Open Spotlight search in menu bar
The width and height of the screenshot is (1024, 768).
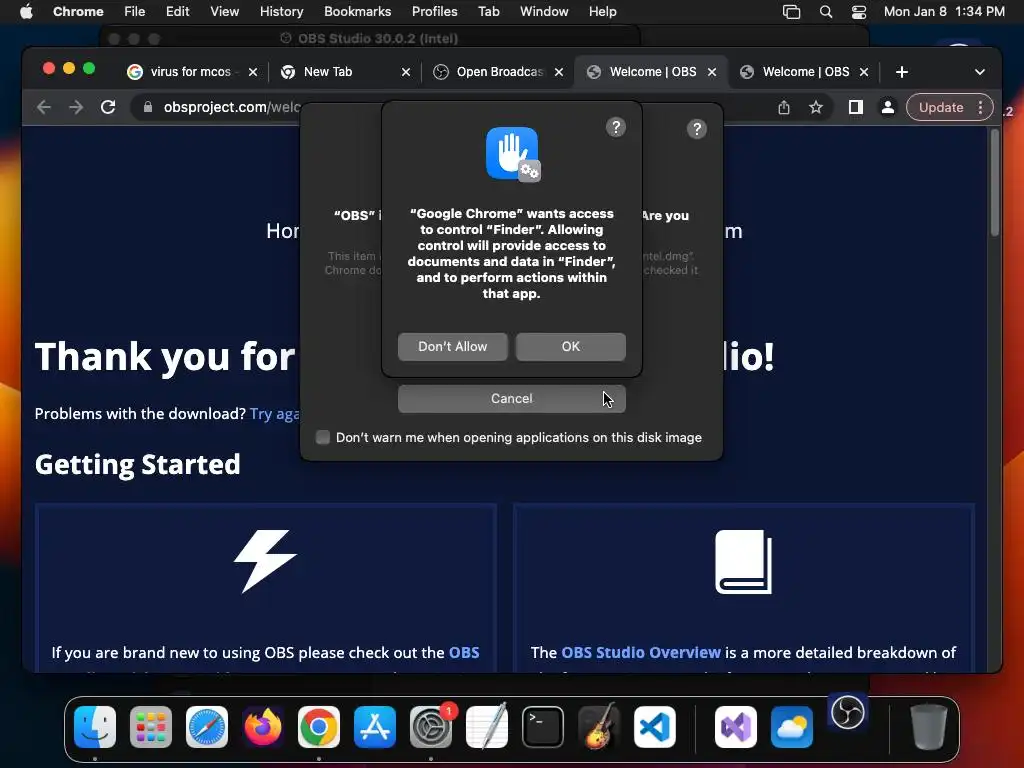pyautogui.click(x=826, y=12)
